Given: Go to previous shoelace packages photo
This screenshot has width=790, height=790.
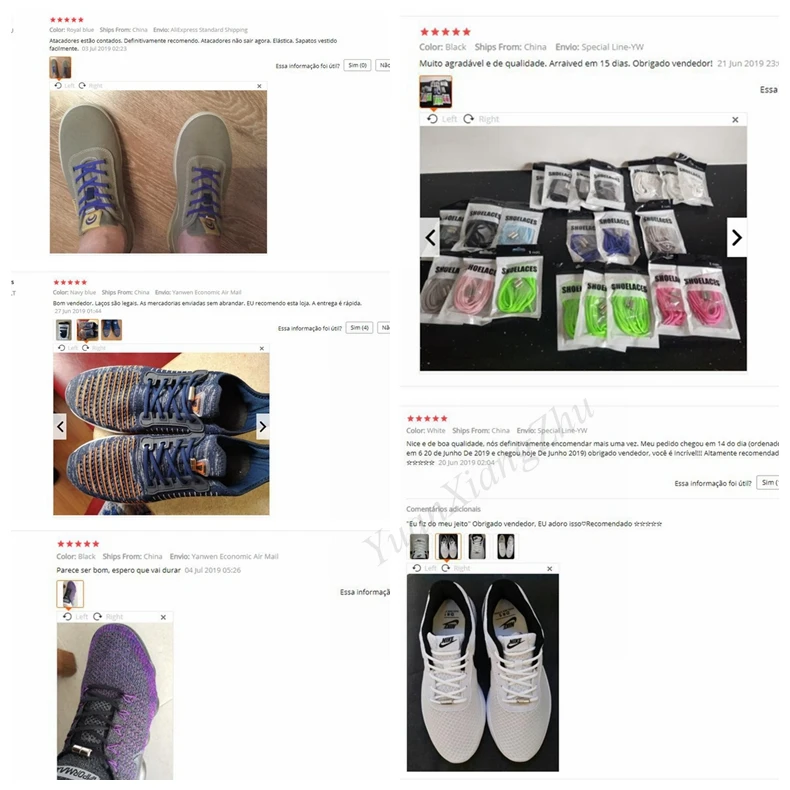Looking at the screenshot, I should pos(430,238).
